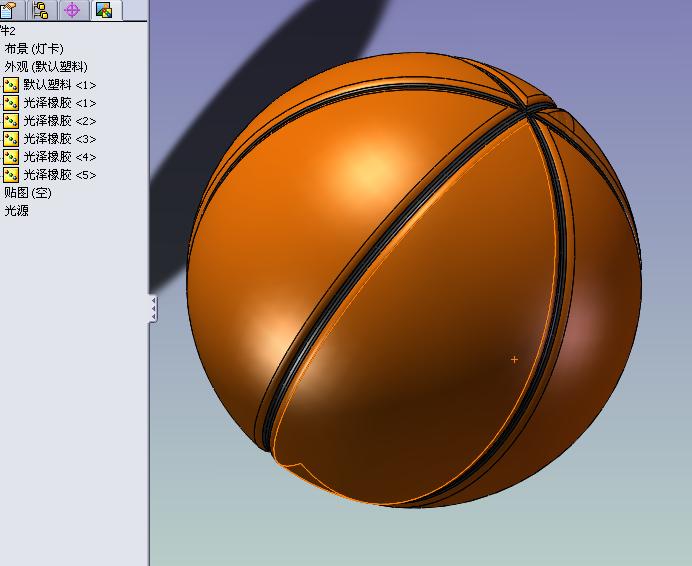Open the DimXpert manager tab

72,10
